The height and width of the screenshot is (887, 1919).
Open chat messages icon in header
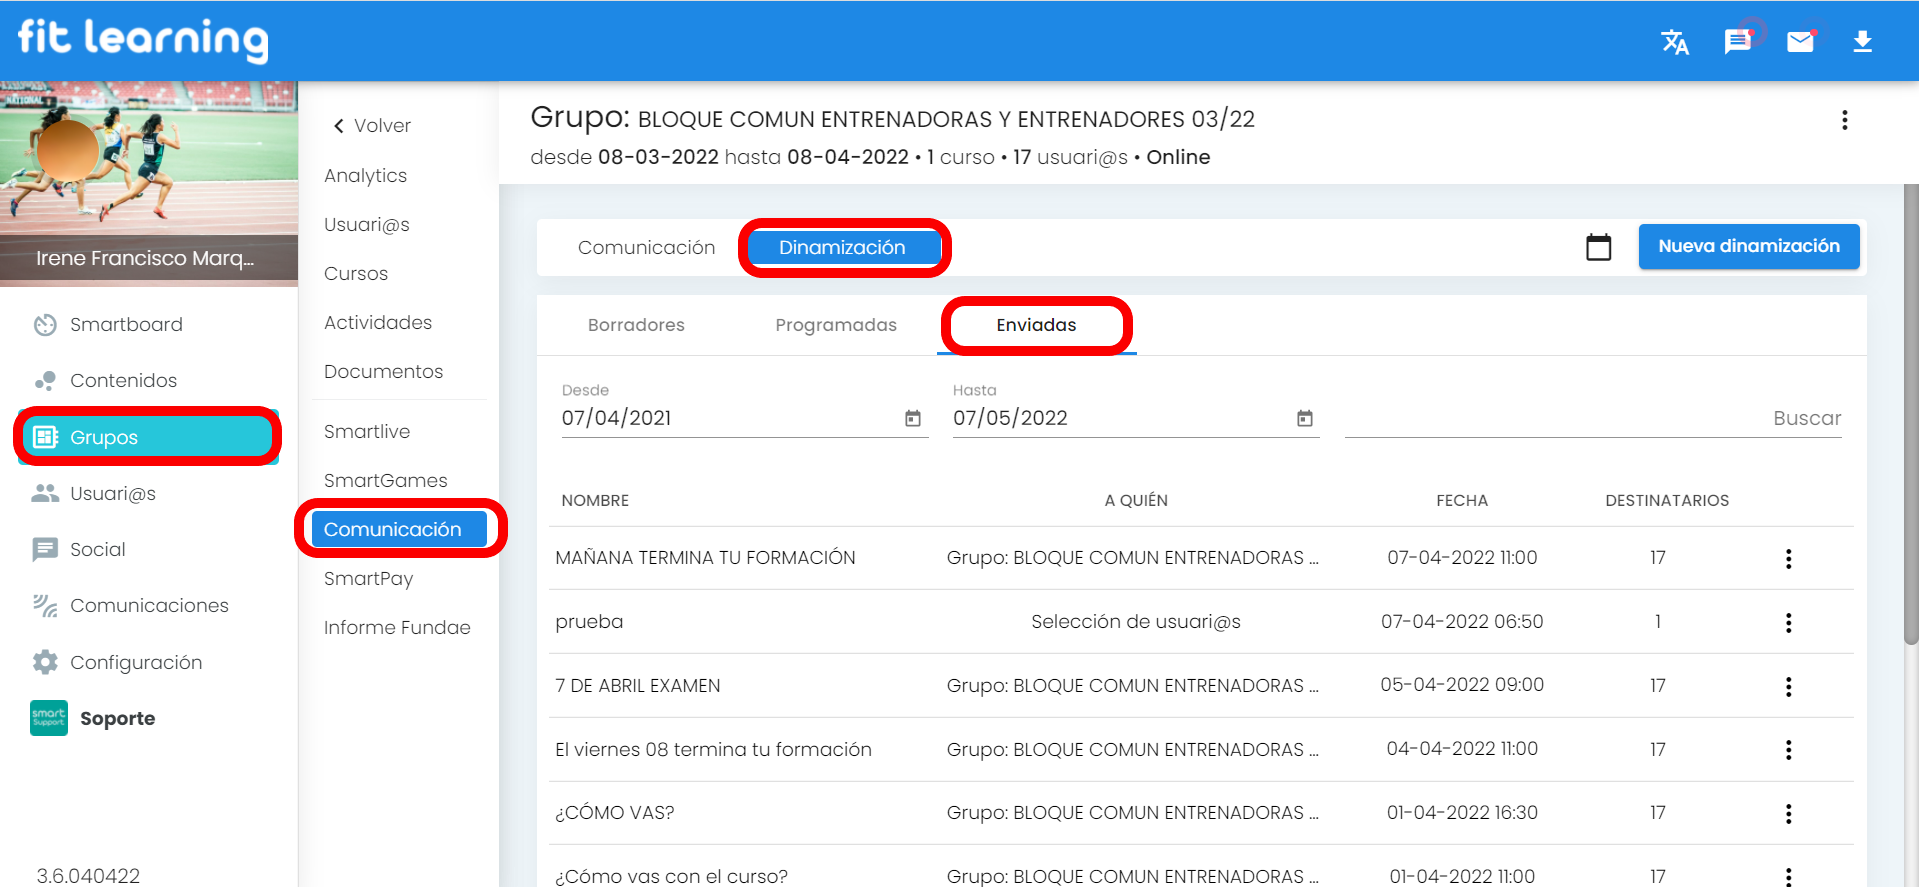(x=1737, y=42)
